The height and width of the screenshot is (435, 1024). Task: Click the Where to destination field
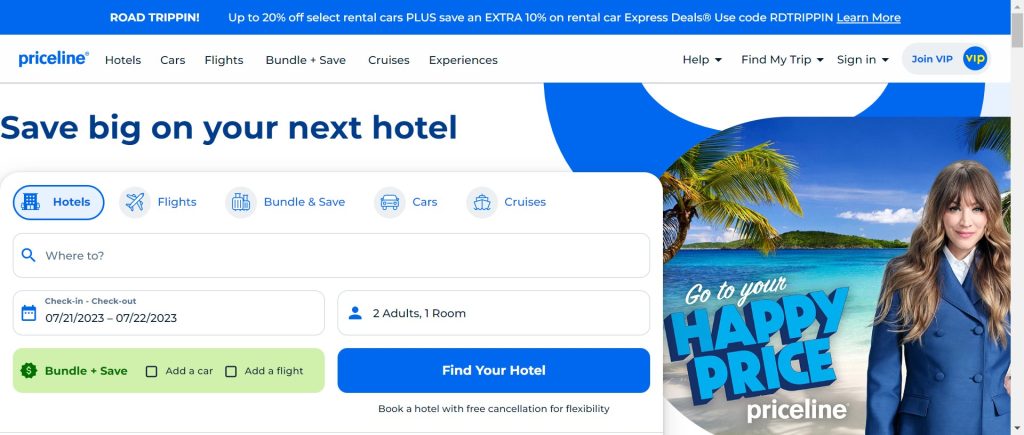click(331, 255)
